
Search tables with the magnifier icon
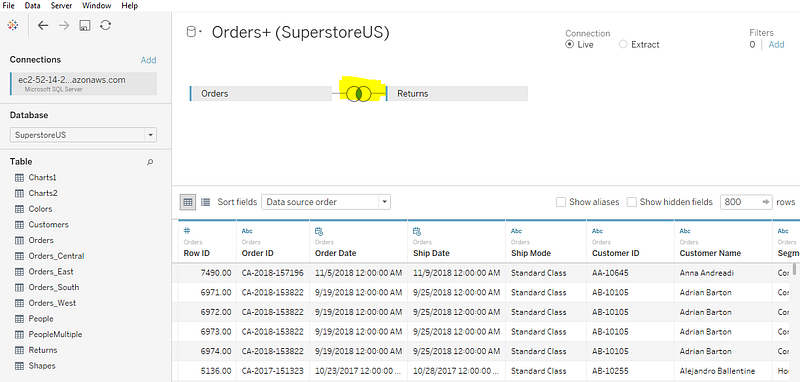tap(150, 162)
